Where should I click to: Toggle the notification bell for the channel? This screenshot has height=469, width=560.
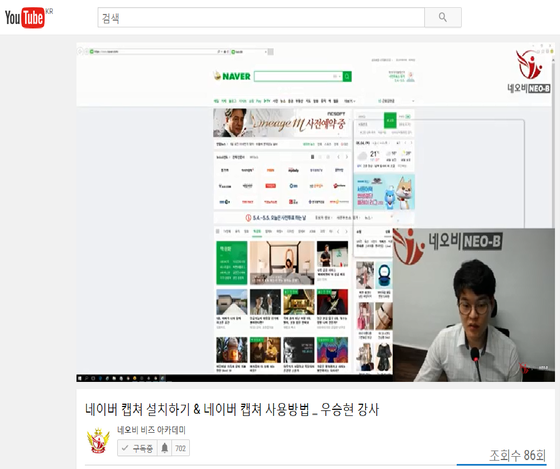click(165, 448)
